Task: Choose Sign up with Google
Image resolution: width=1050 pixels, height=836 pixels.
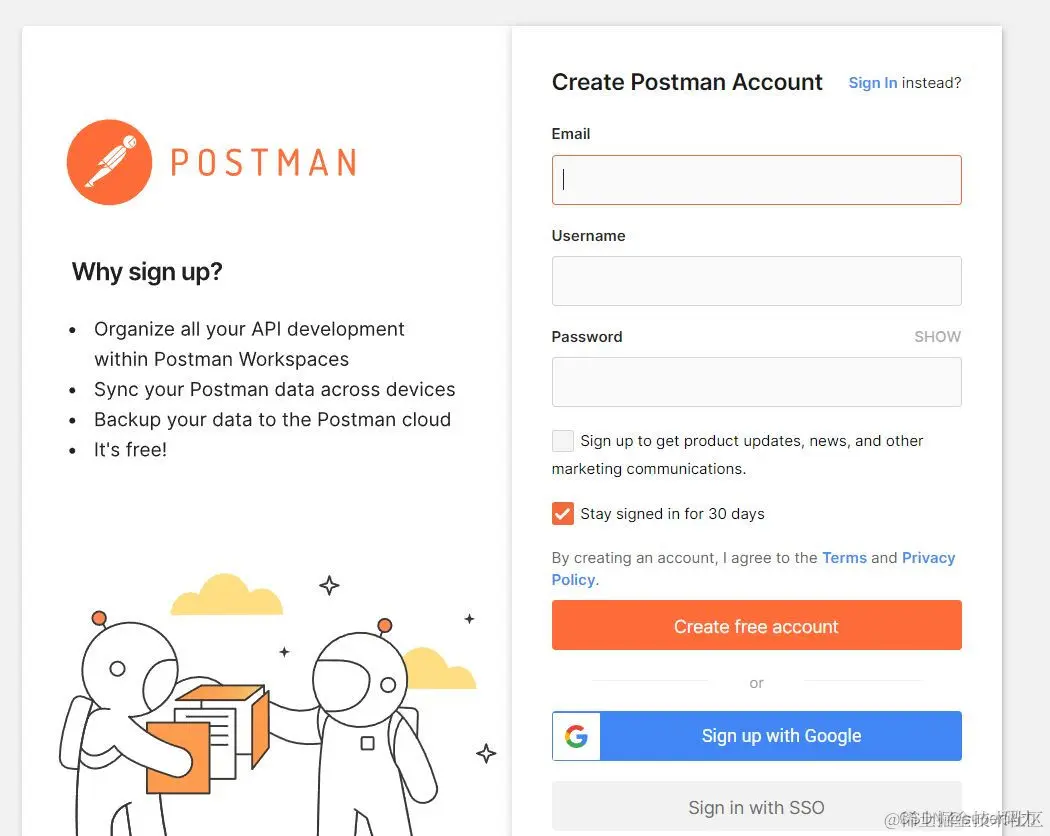Action: [x=757, y=736]
